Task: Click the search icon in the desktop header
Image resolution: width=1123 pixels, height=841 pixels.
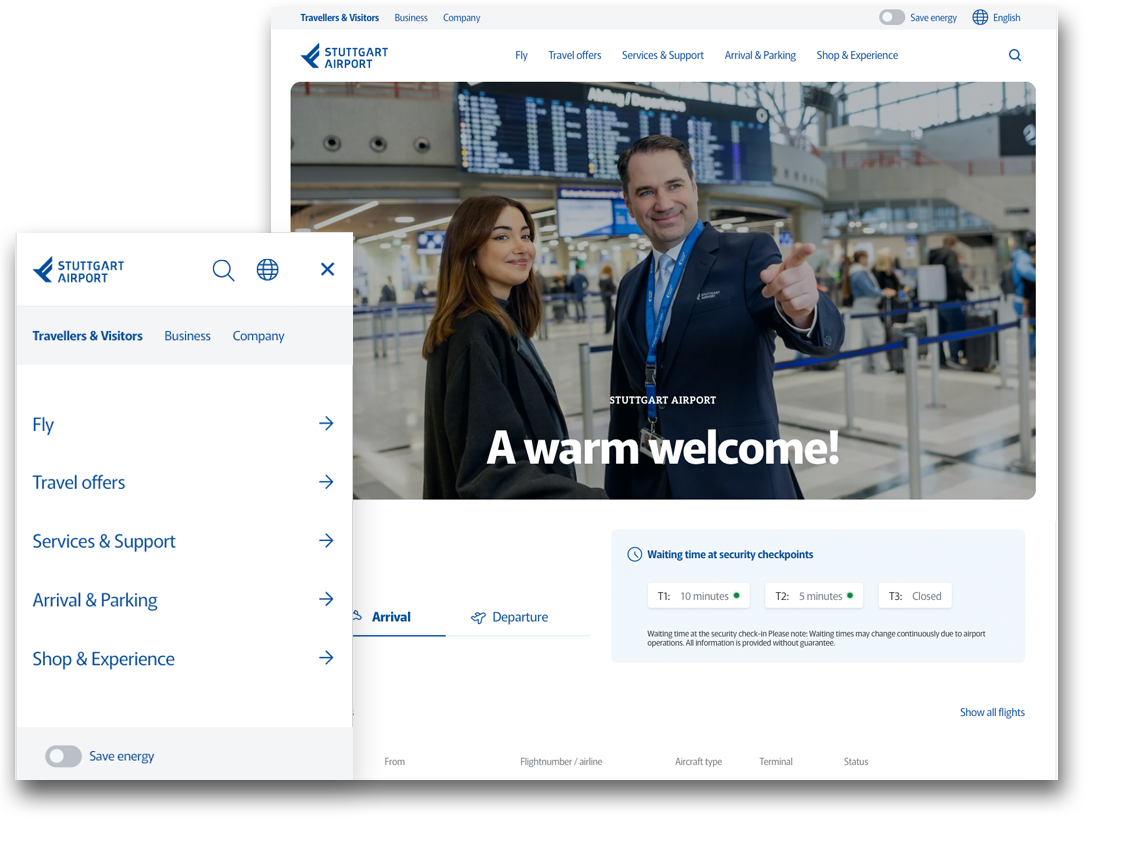Action: click(1015, 56)
